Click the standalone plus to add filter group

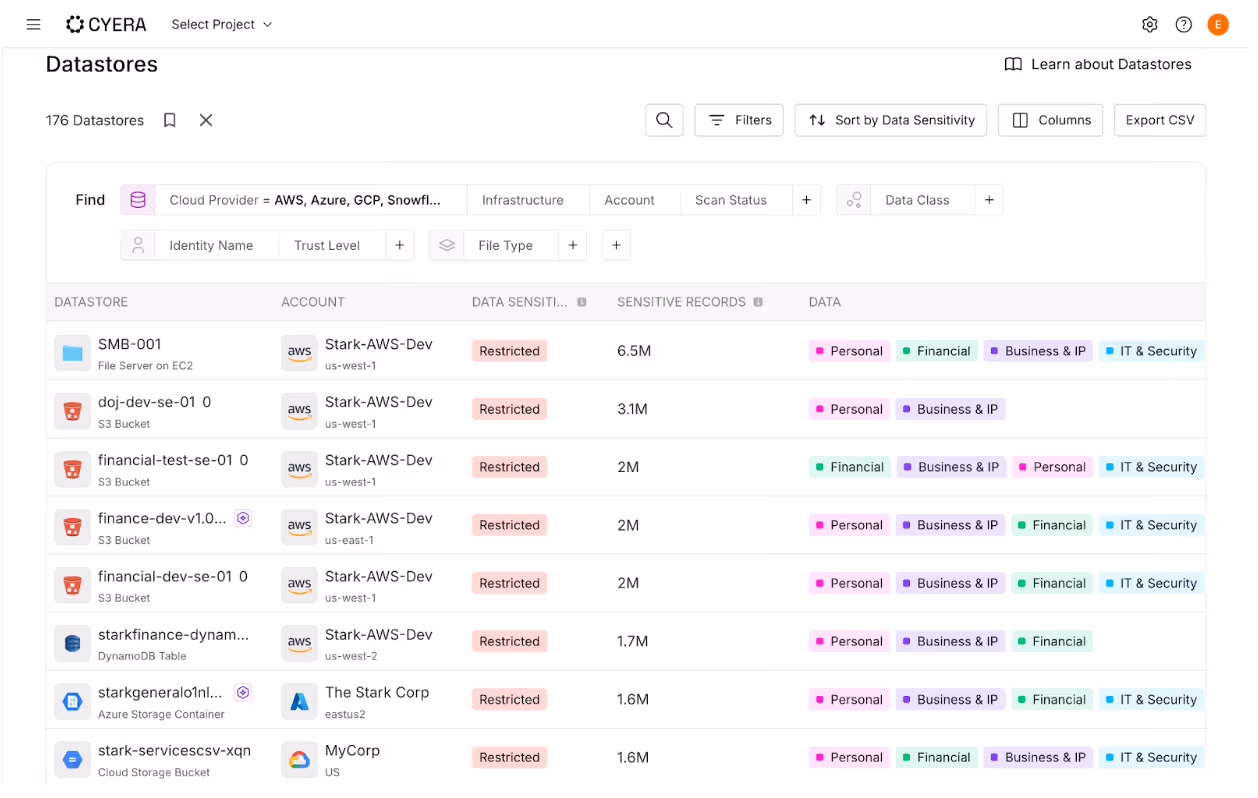point(616,245)
